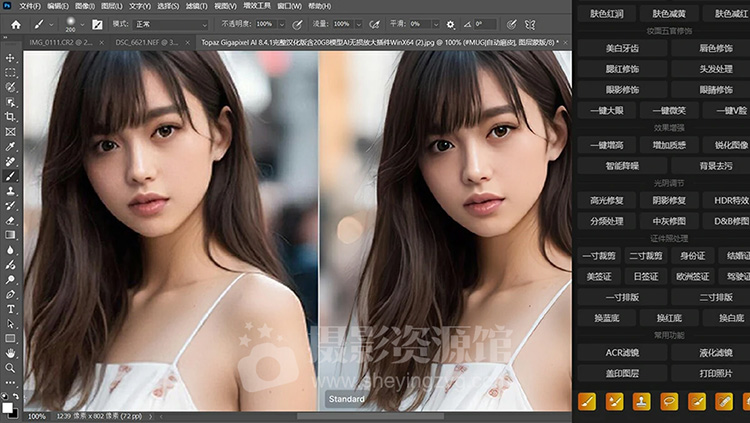Viewport: 750px width, 423px height.
Task: Toggle pressure control for opacity
Action: click(296, 23)
